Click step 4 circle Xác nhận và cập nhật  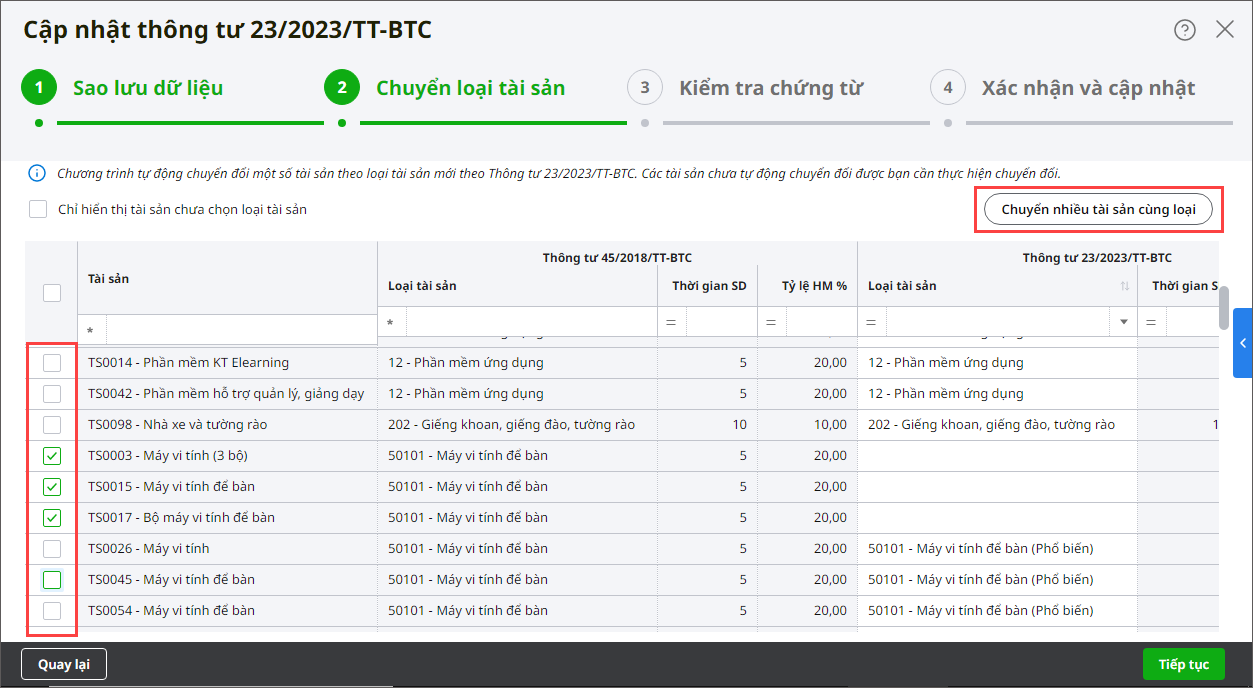tap(948, 88)
